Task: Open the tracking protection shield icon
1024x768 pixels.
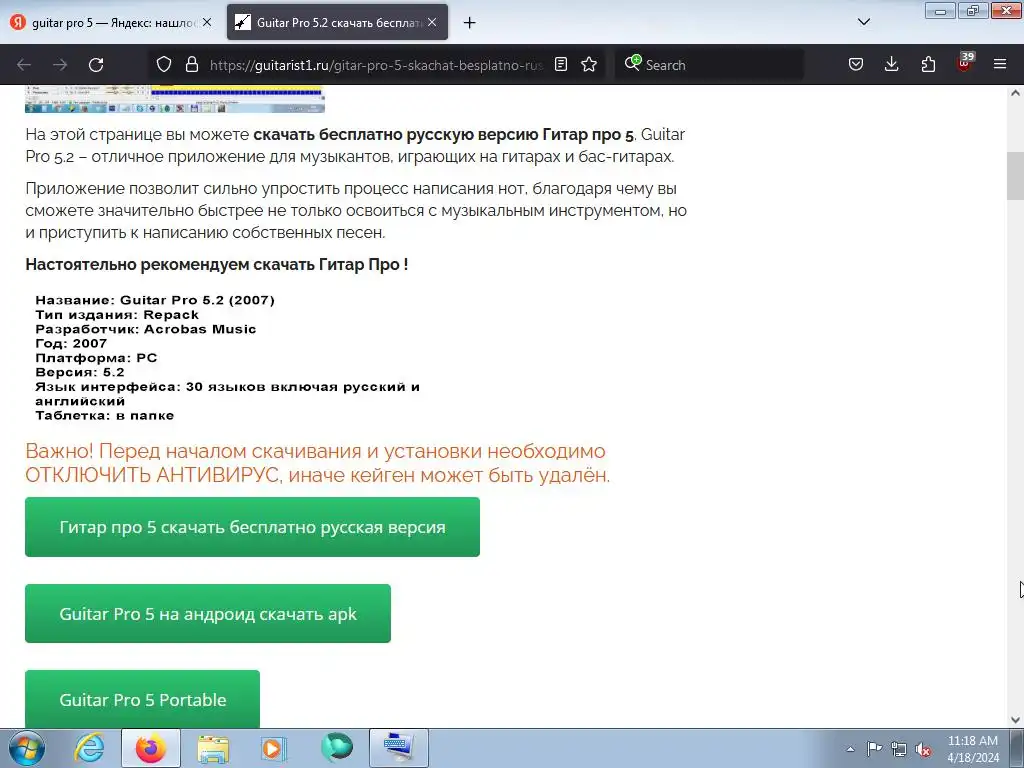Action: [164, 65]
